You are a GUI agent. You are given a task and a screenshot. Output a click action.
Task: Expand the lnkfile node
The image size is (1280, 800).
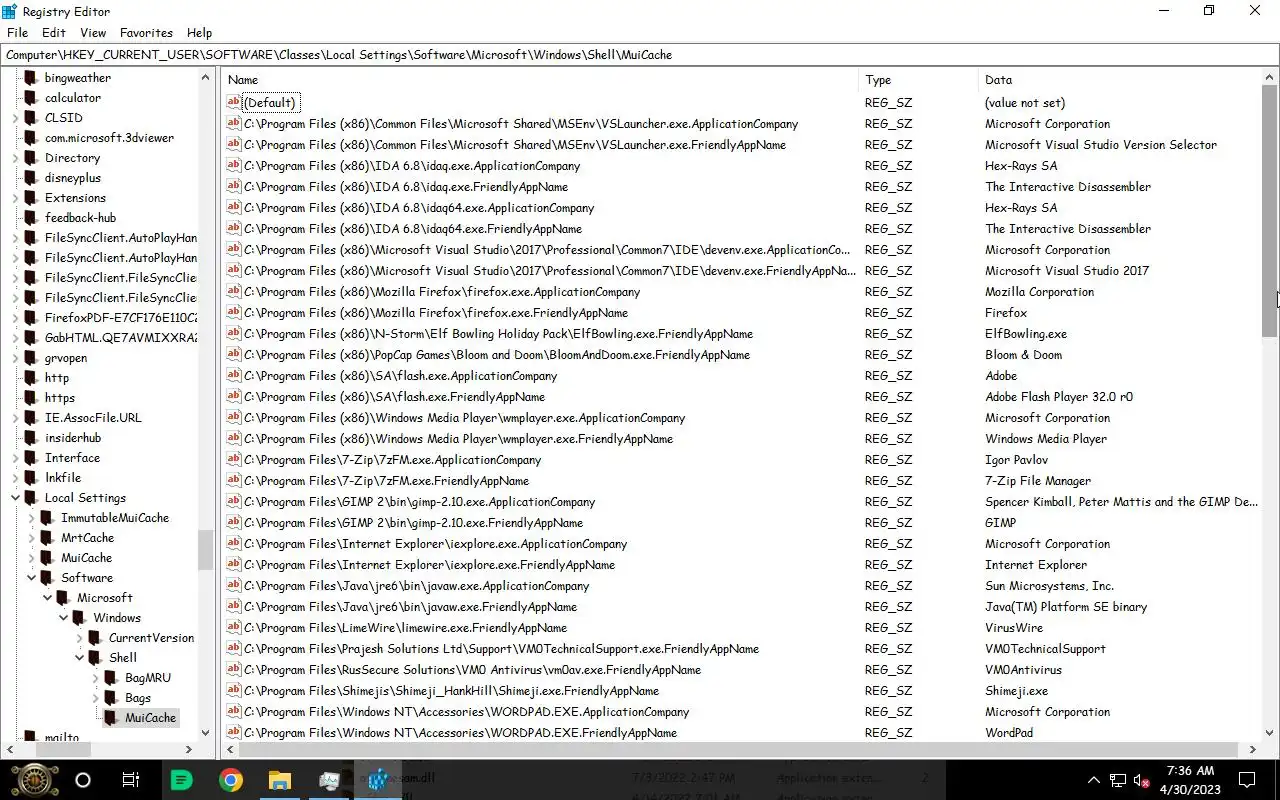[15, 478]
